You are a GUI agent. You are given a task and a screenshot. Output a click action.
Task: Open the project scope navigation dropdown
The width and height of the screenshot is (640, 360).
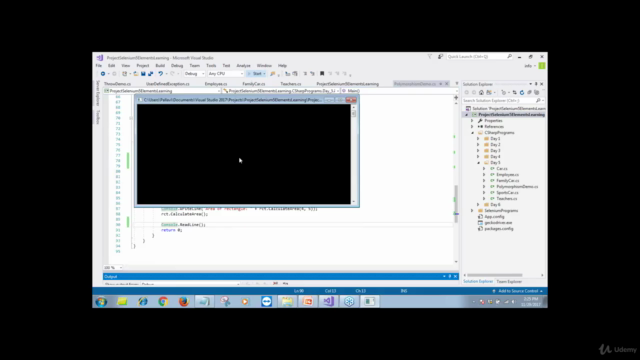click(162, 91)
